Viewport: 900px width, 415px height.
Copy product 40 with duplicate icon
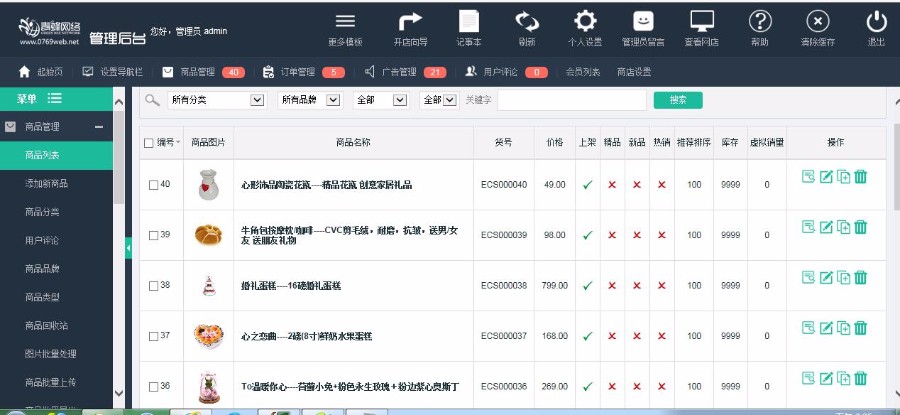point(843,176)
